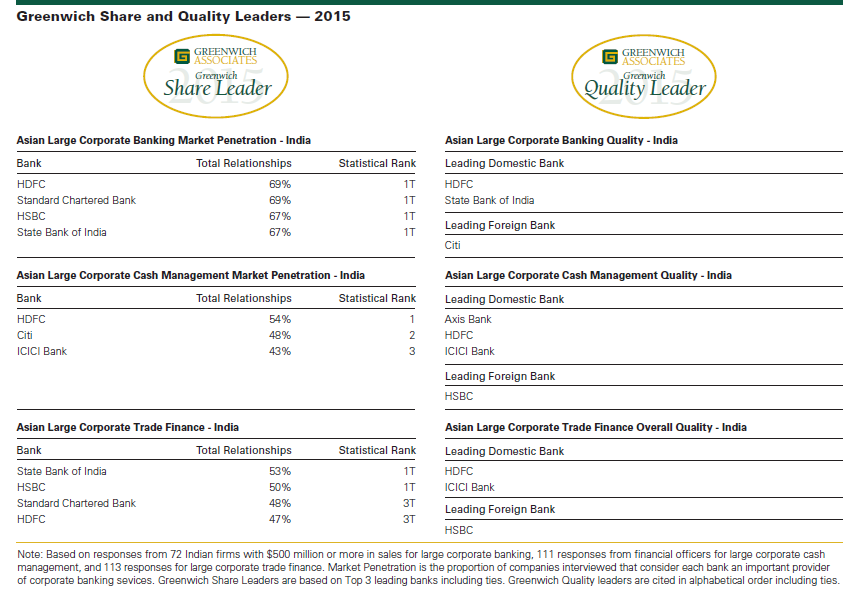Click "Total Relationships" header in the Trade Finance table
Viewport: 854px width, 597px height.
[243, 450]
